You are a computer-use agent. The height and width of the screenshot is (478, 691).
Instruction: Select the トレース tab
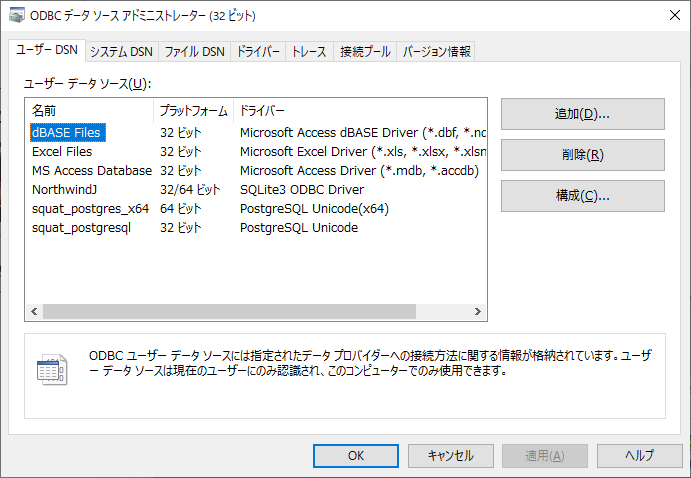(309, 52)
